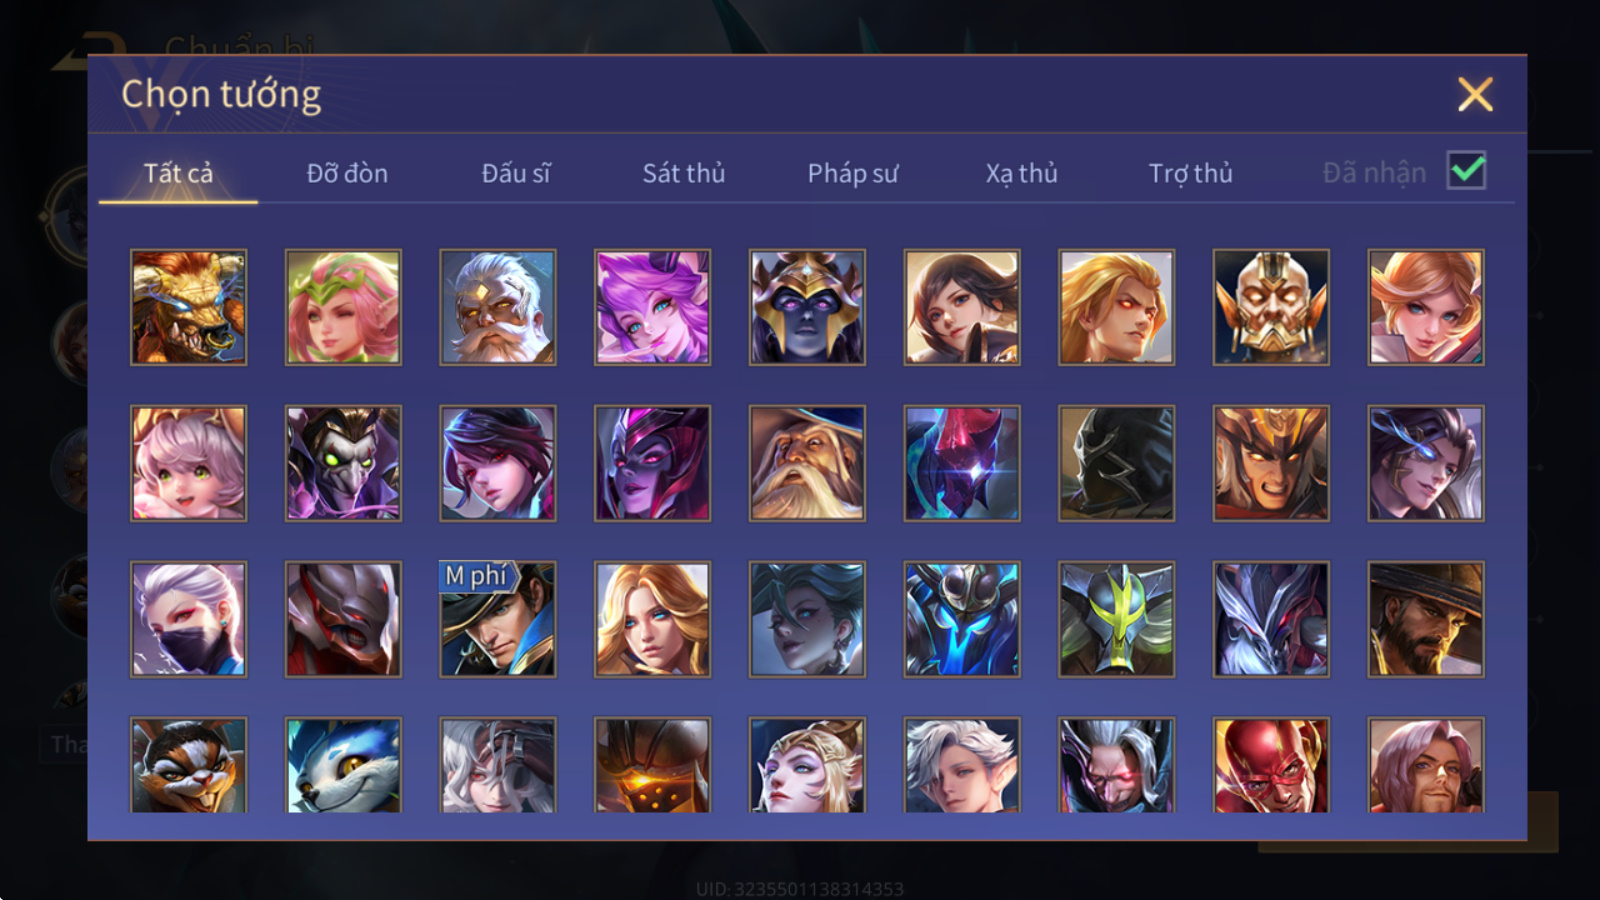This screenshot has width=1600, height=900.
Task: Switch to the Đỡ đòn tab
Action: tap(347, 173)
